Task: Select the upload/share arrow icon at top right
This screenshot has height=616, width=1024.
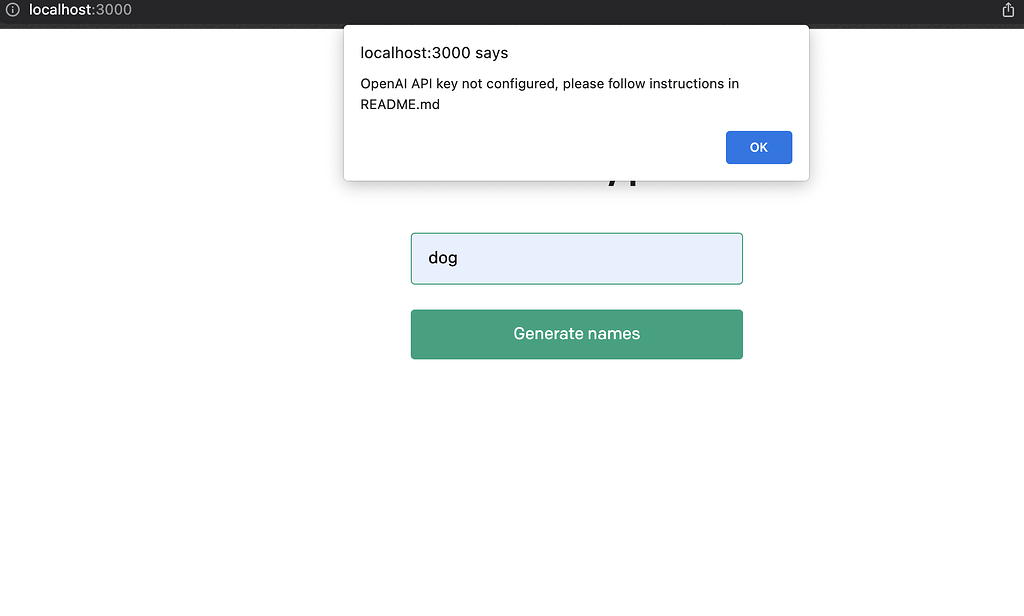Action: (x=1009, y=10)
